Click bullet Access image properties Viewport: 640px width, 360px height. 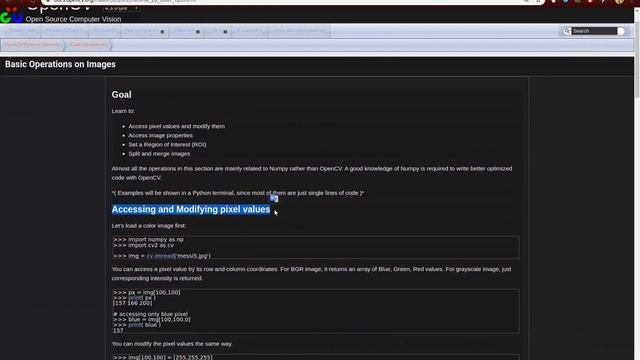click(160, 136)
